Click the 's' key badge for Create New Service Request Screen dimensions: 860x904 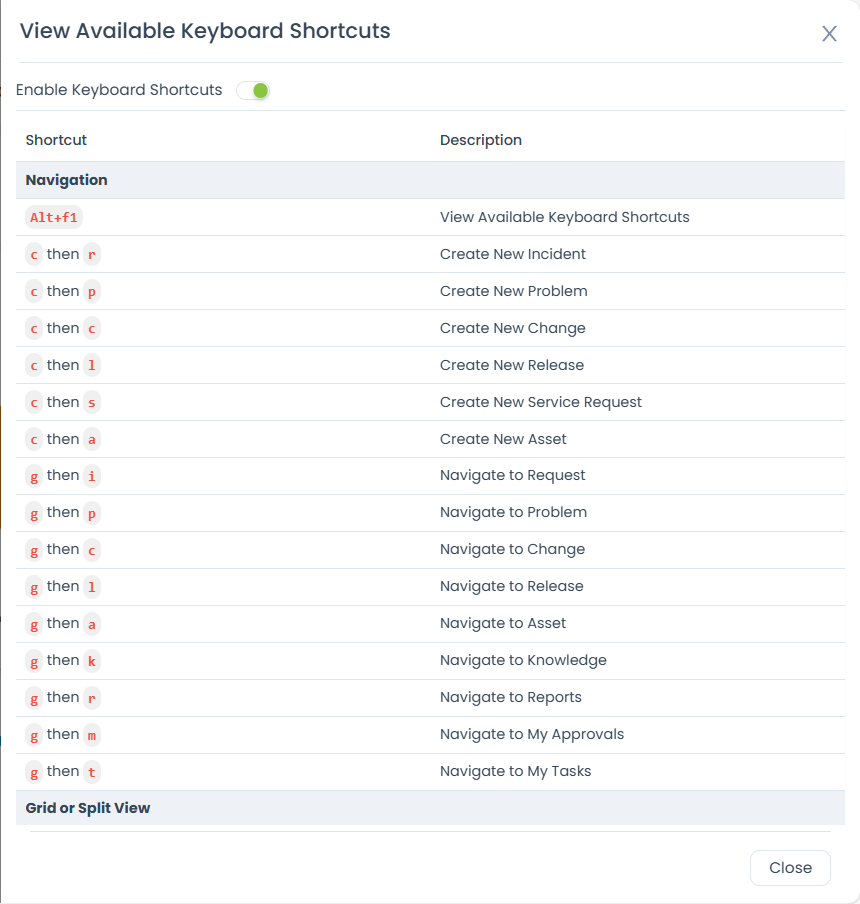coord(90,402)
